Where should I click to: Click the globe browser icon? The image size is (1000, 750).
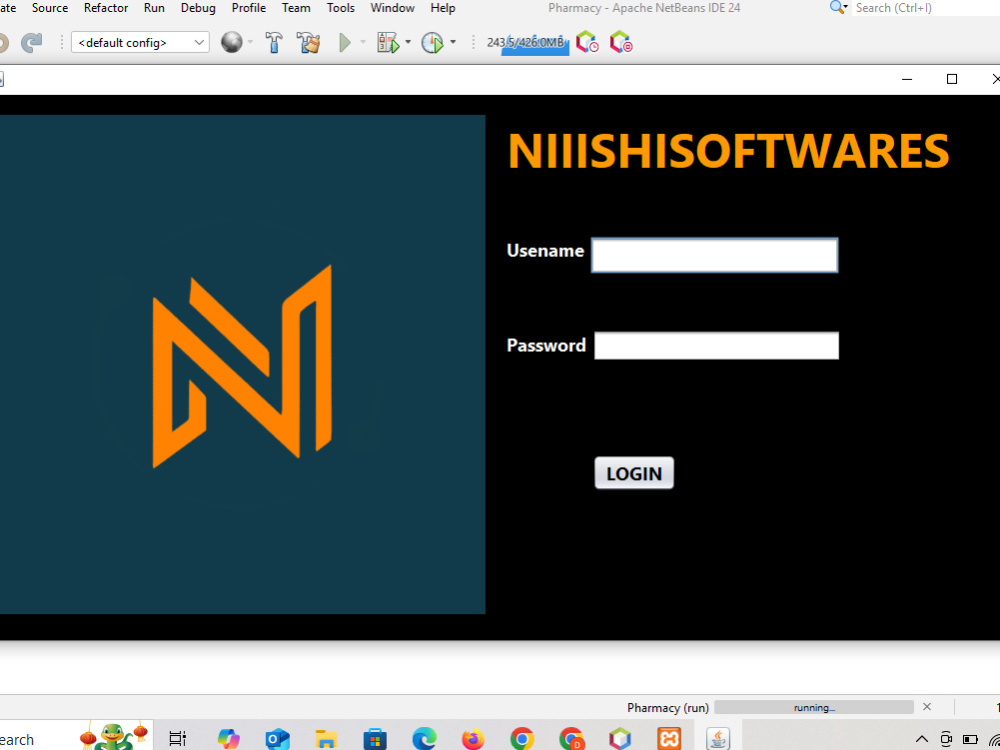[x=232, y=43]
